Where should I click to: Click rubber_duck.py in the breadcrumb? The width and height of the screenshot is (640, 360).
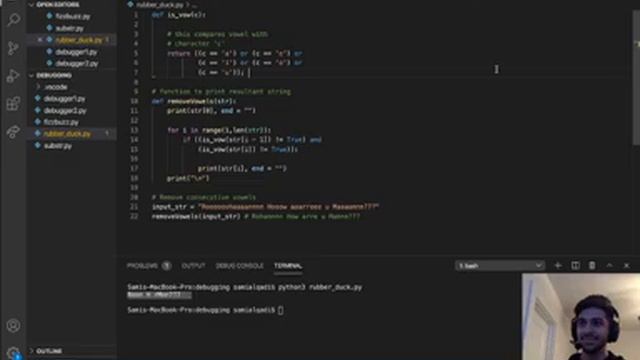(160, 5)
